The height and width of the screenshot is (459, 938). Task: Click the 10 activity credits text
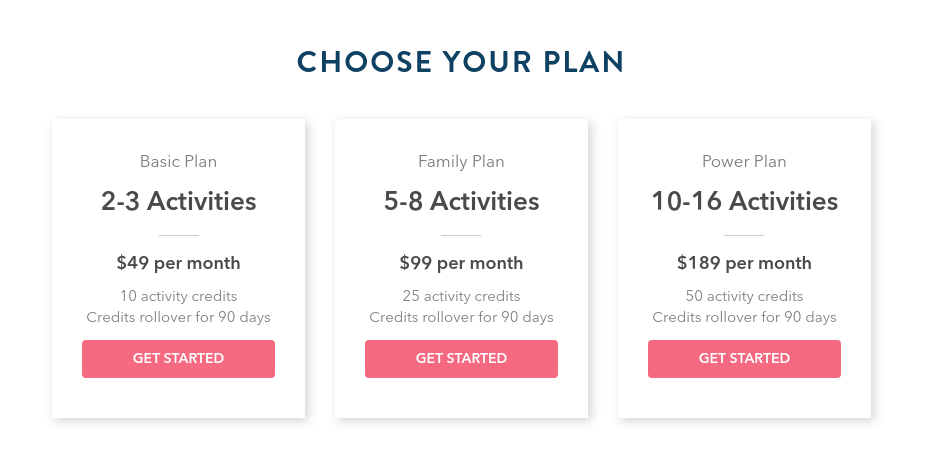click(x=178, y=296)
